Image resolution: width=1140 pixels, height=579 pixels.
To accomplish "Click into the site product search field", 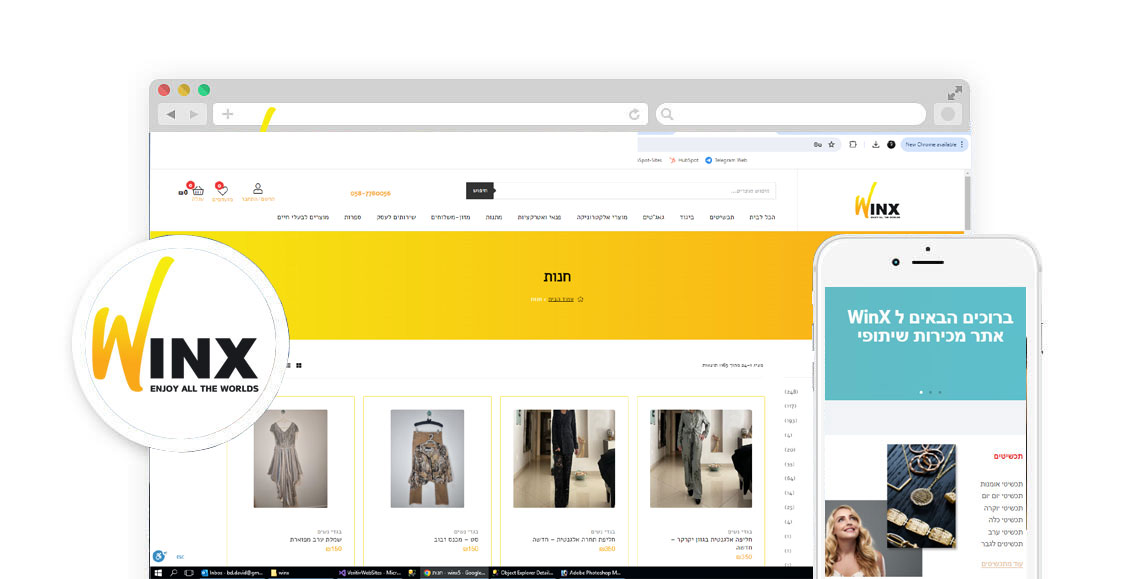I will coord(634,191).
